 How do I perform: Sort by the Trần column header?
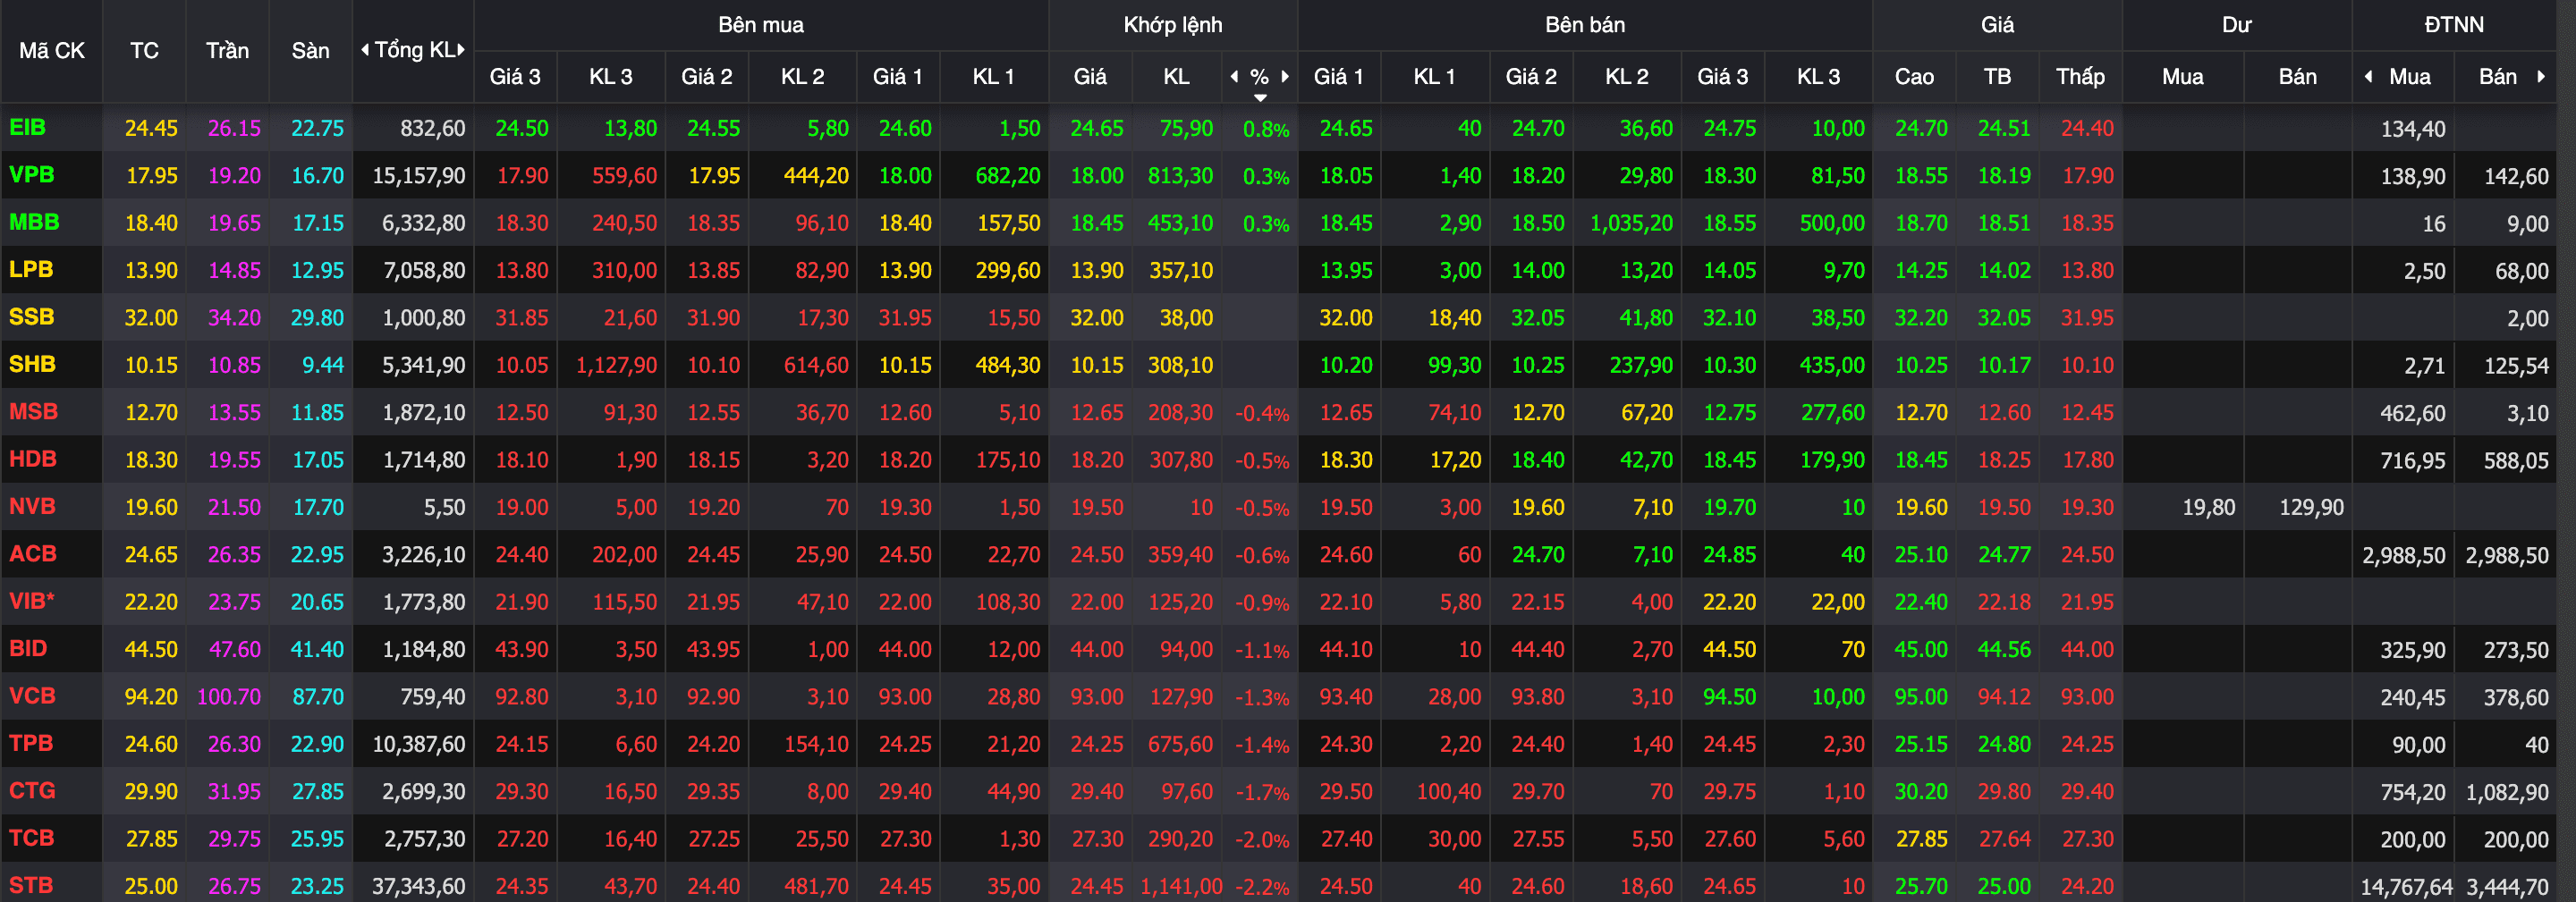point(227,50)
